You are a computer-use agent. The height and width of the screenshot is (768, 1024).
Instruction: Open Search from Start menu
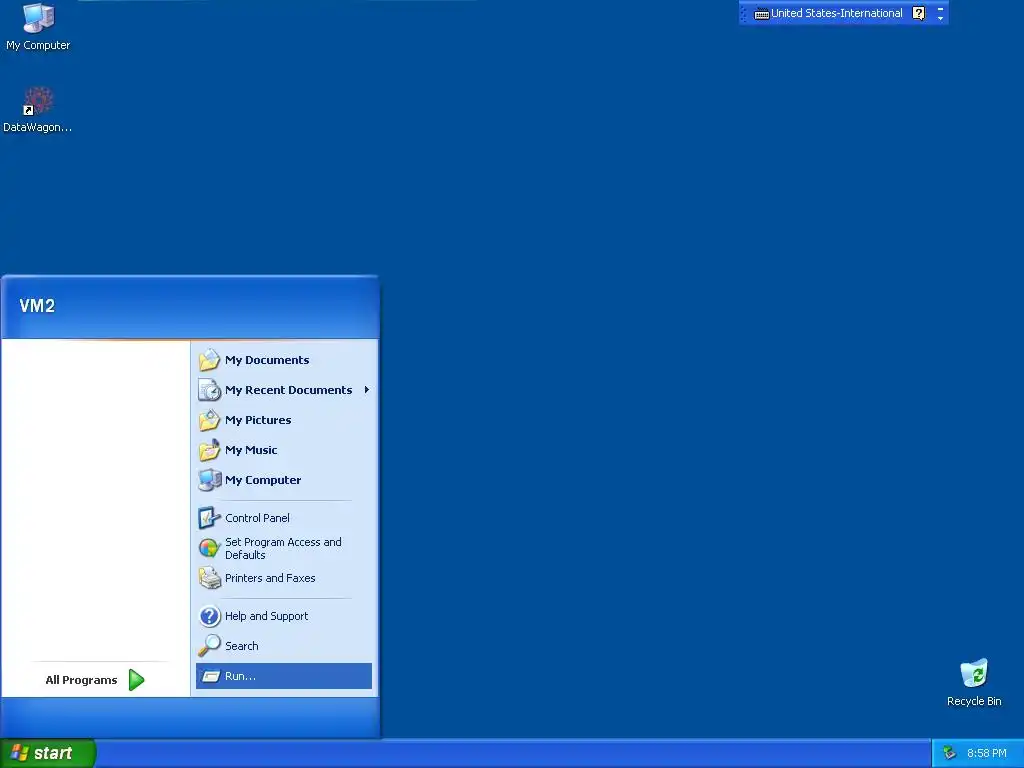point(284,646)
